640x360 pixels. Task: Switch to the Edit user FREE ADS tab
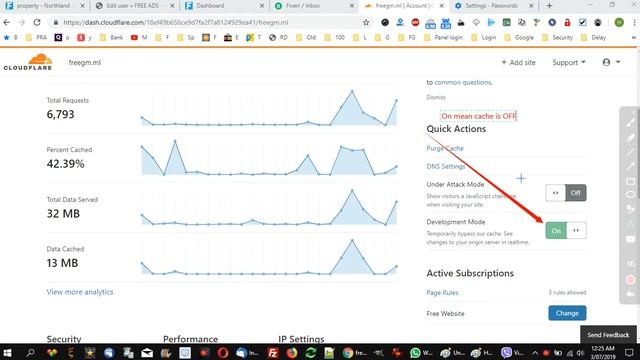coord(135,6)
